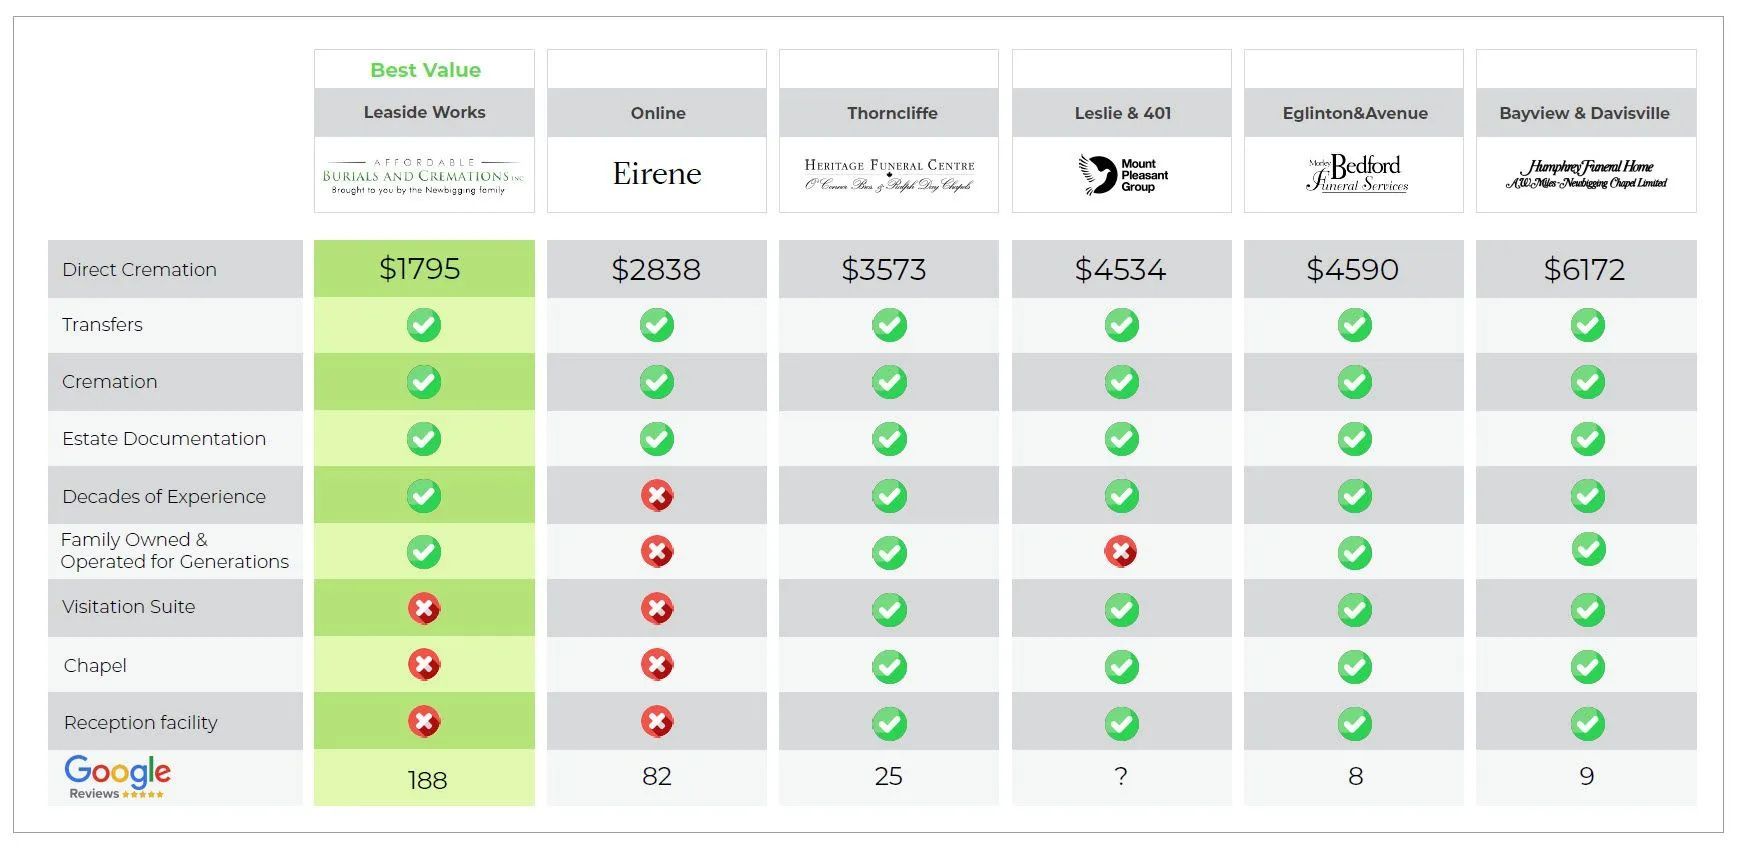The width and height of the screenshot is (1751, 853).
Task: Click red X for Eirene Decades of Experience
Action: [657, 495]
